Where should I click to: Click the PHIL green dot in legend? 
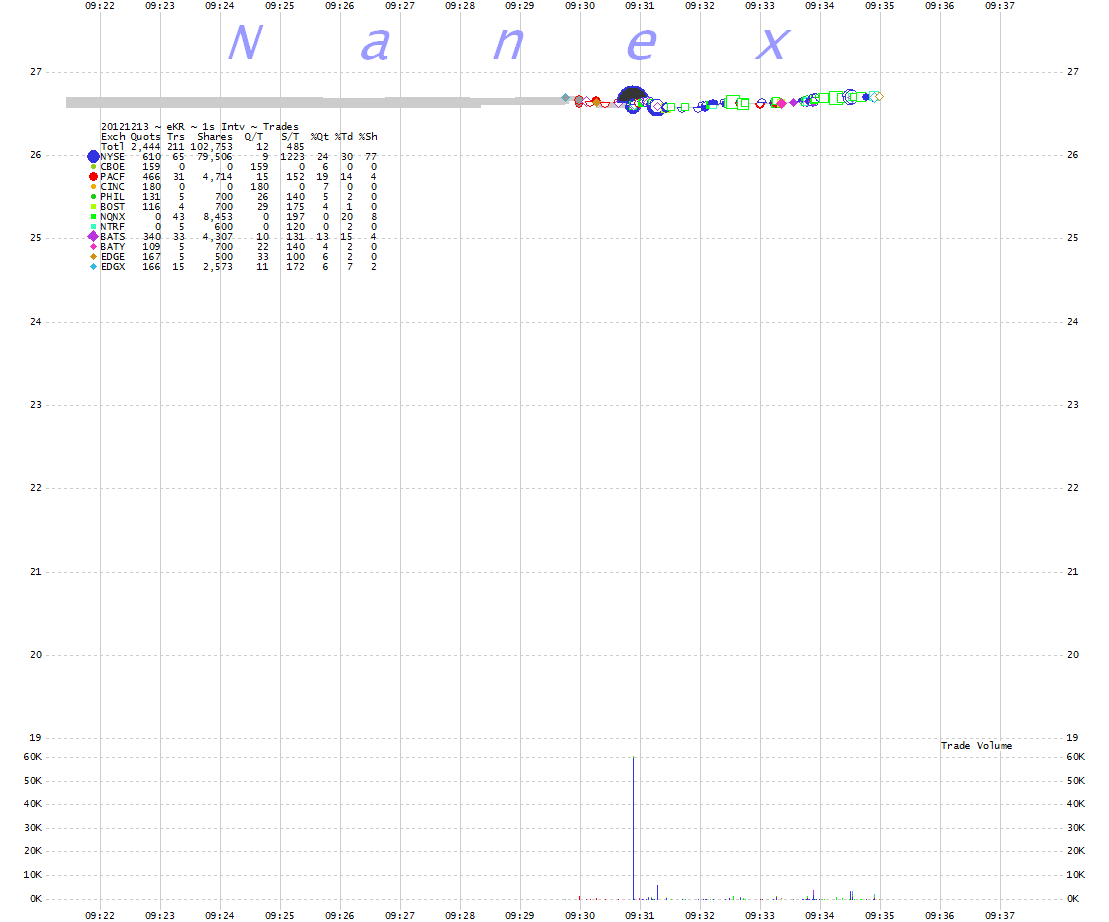click(93, 197)
